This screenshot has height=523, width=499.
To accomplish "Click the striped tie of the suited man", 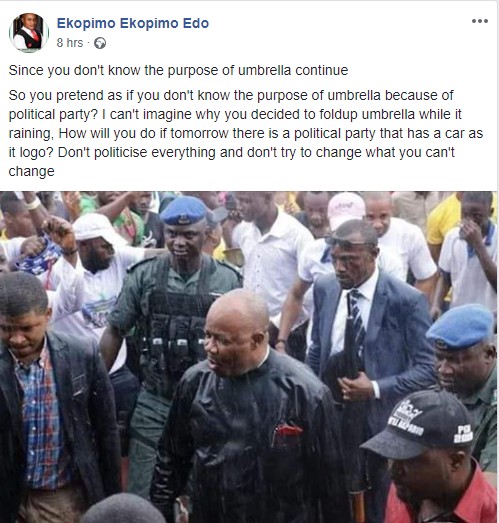I will point(357,320).
